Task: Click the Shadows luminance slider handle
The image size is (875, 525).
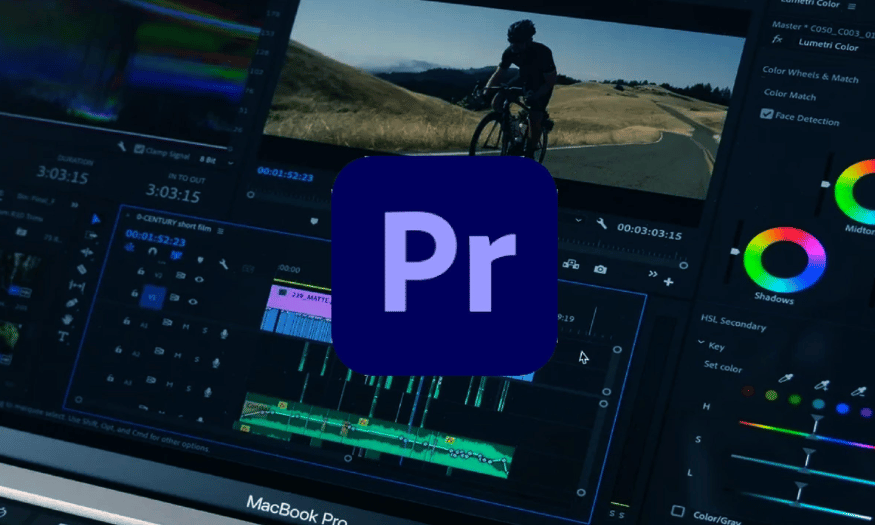Action: [x=735, y=252]
